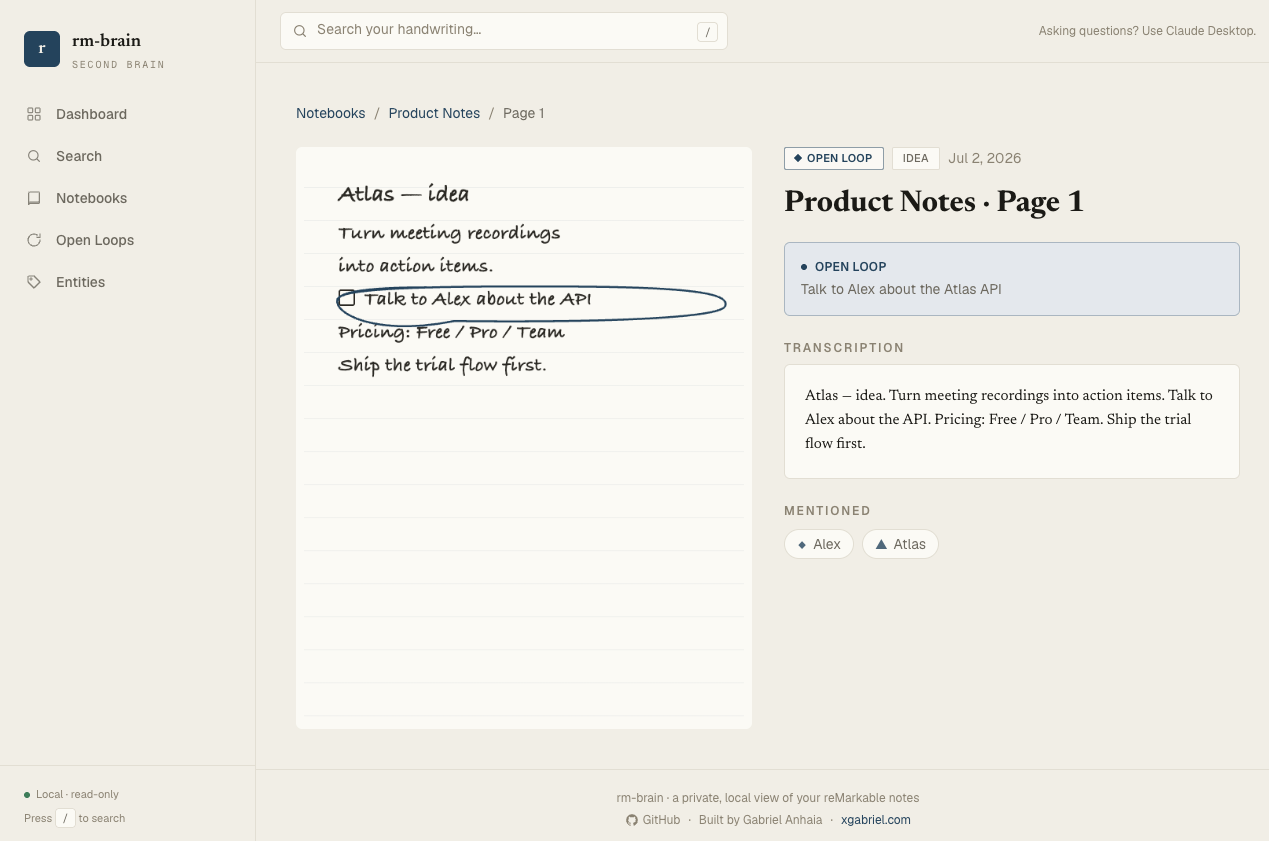
Task: Click the Dashboard grid icon
Action: point(34,114)
